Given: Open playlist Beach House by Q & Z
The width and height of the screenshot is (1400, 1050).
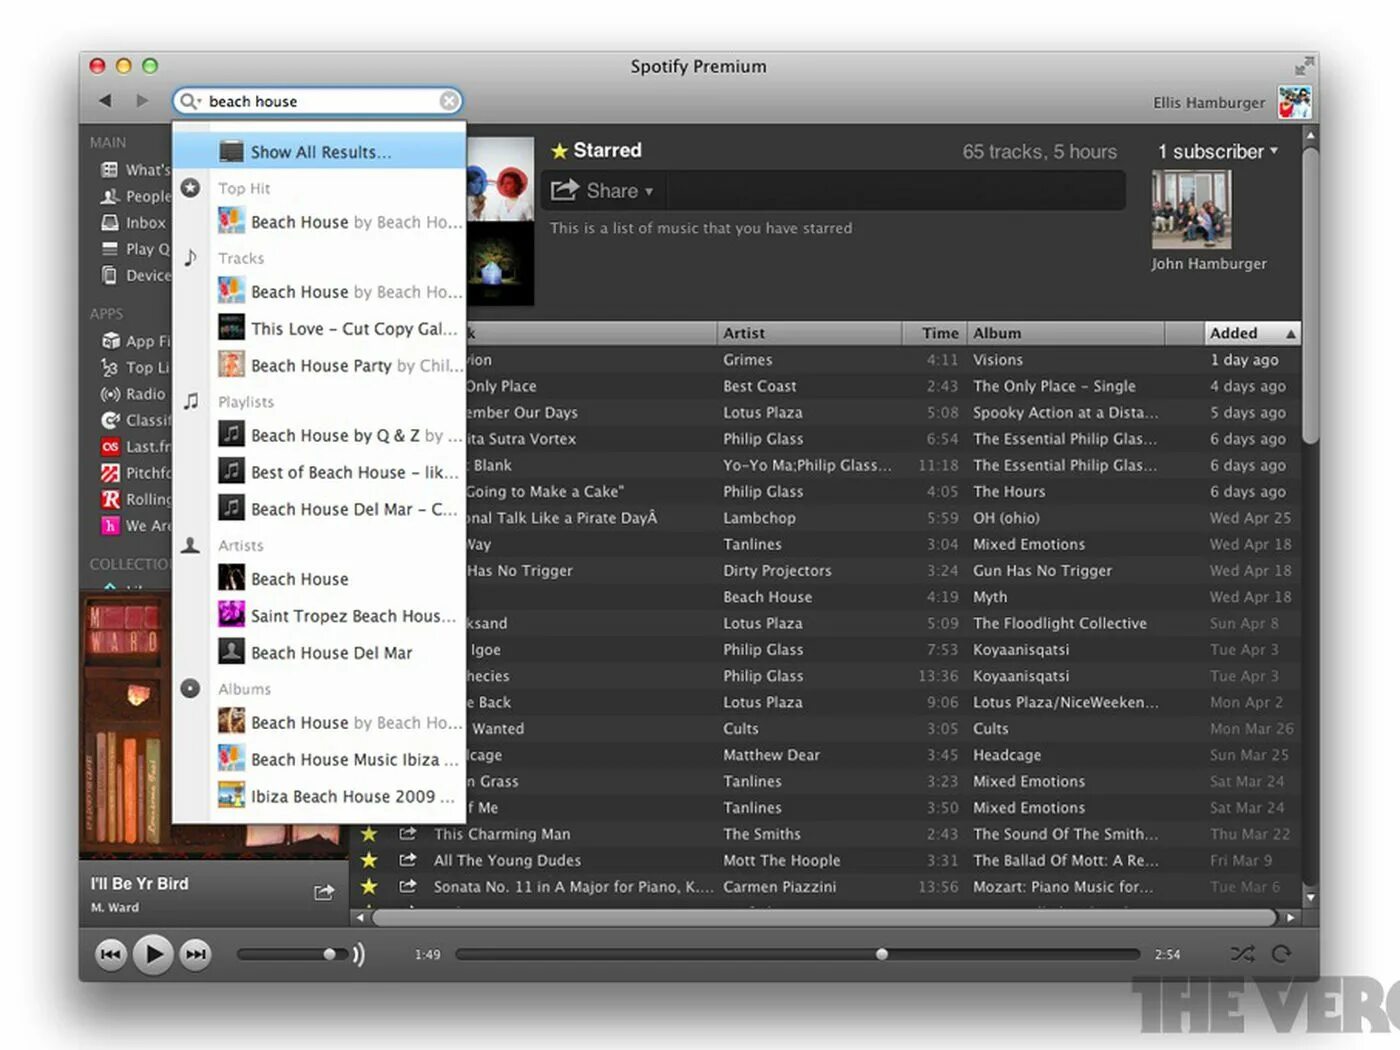Looking at the screenshot, I should click(x=340, y=436).
